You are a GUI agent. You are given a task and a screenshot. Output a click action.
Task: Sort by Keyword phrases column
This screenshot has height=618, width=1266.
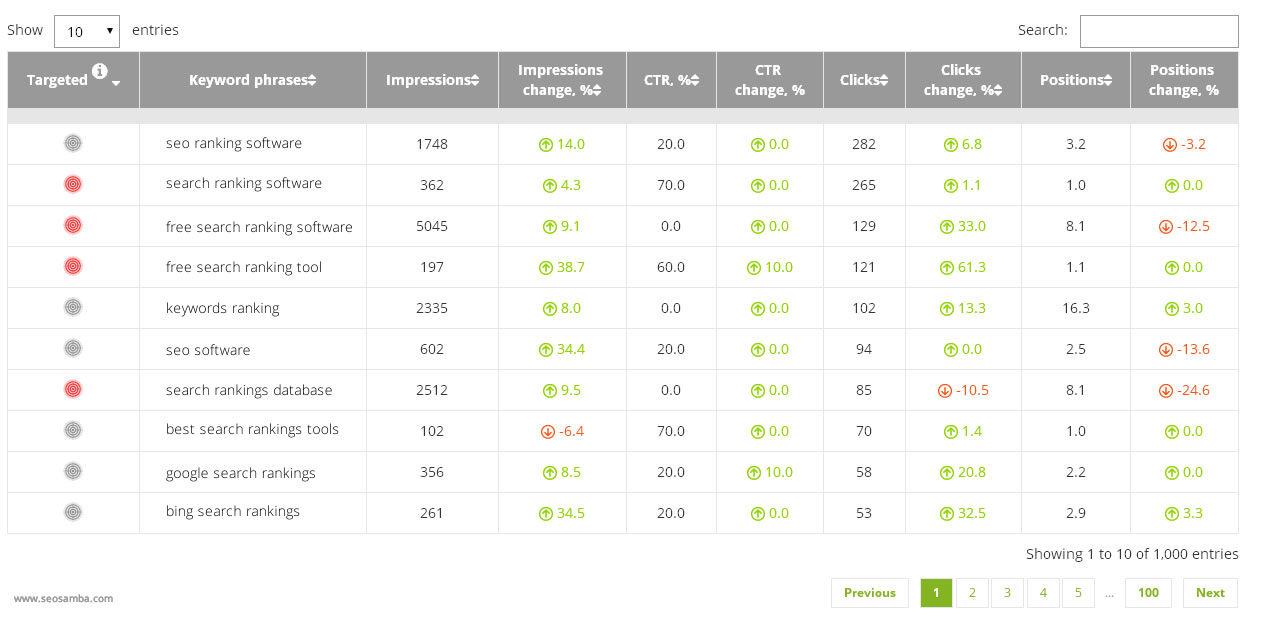[x=253, y=80]
